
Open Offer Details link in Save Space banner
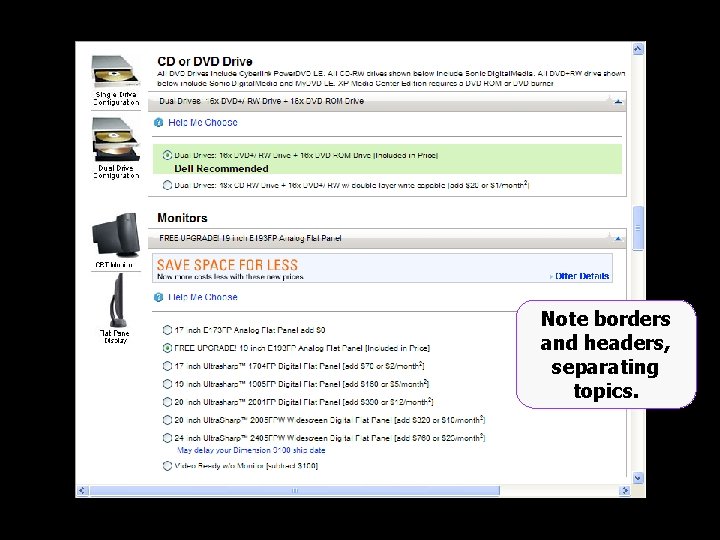[582, 276]
